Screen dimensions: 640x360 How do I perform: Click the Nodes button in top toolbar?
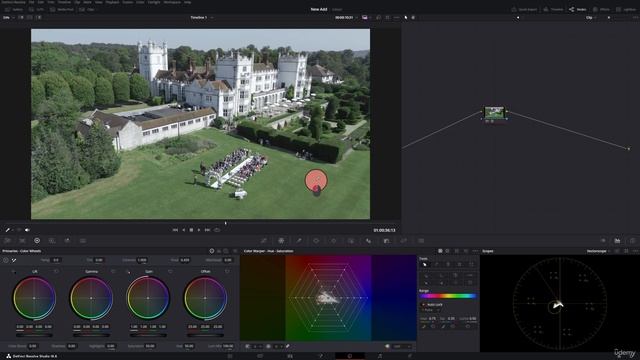[578, 9]
